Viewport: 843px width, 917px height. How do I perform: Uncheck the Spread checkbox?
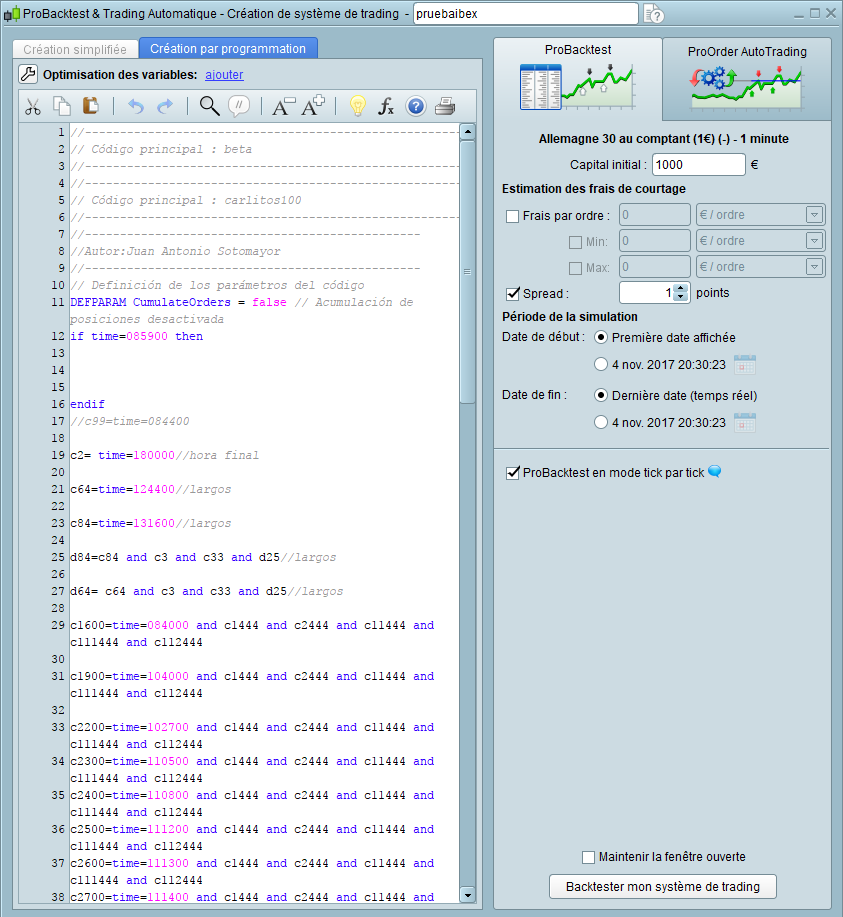tap(513, 293)
